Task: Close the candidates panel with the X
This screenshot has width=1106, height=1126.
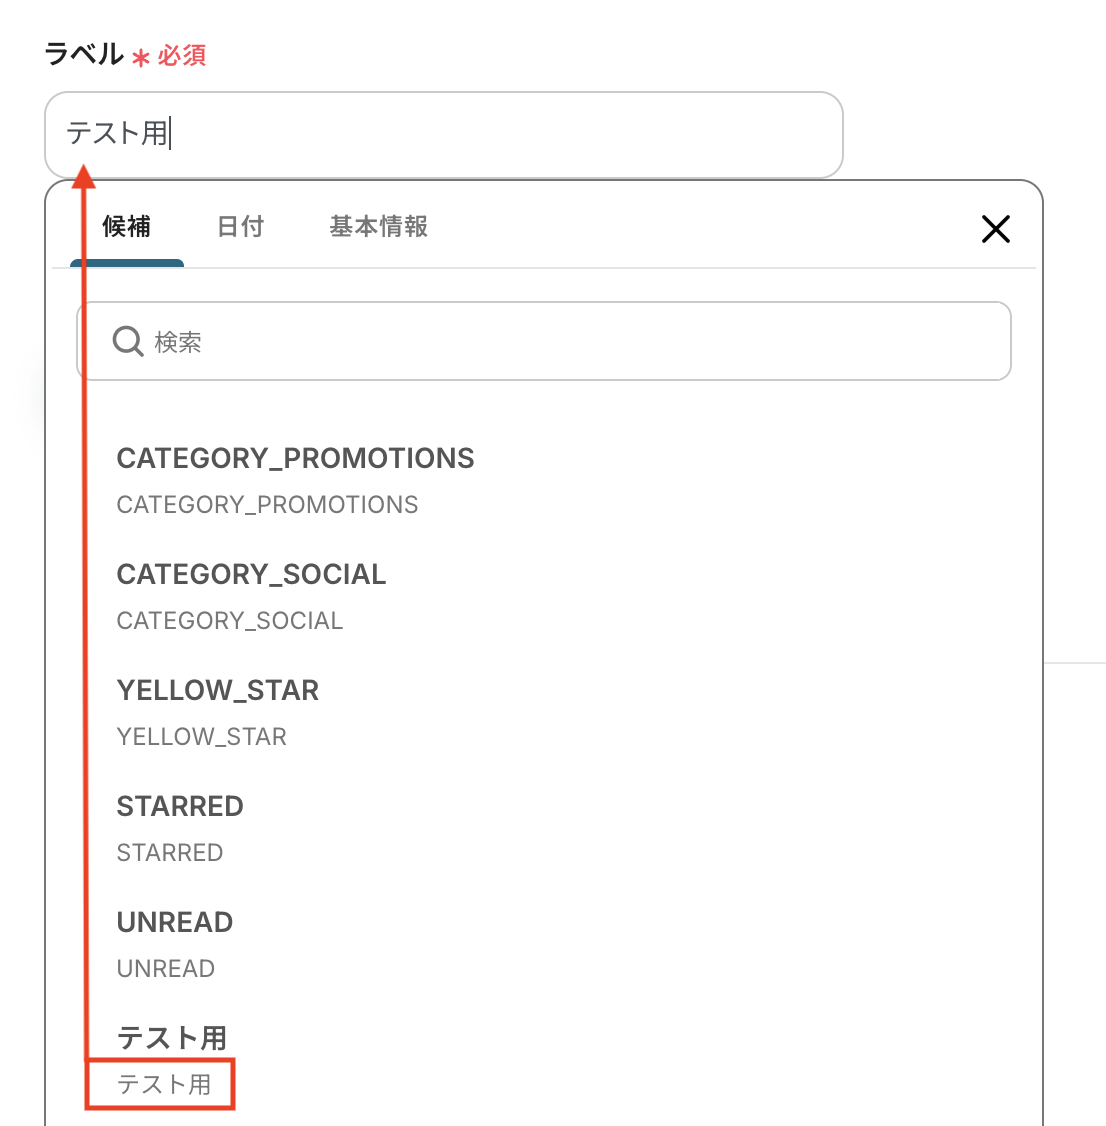Action: [995, 229]
